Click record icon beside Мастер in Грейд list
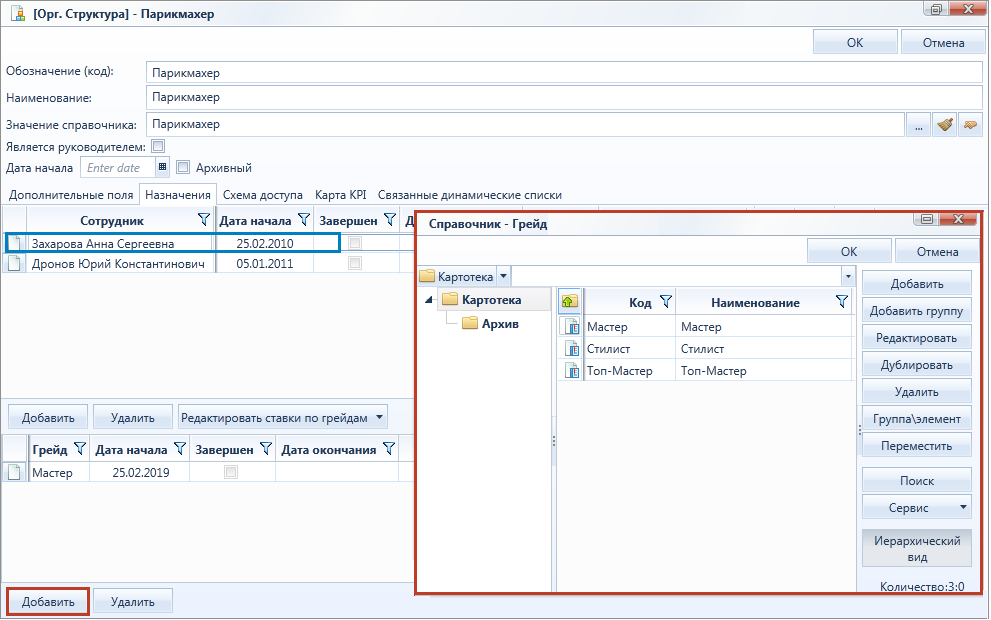The width and height of the screenshot is (991, 620). (x=571, y=327)
